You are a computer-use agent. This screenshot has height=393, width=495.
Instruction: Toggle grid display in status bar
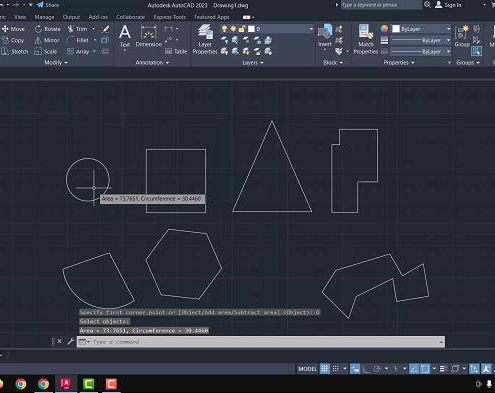point(325,369)
